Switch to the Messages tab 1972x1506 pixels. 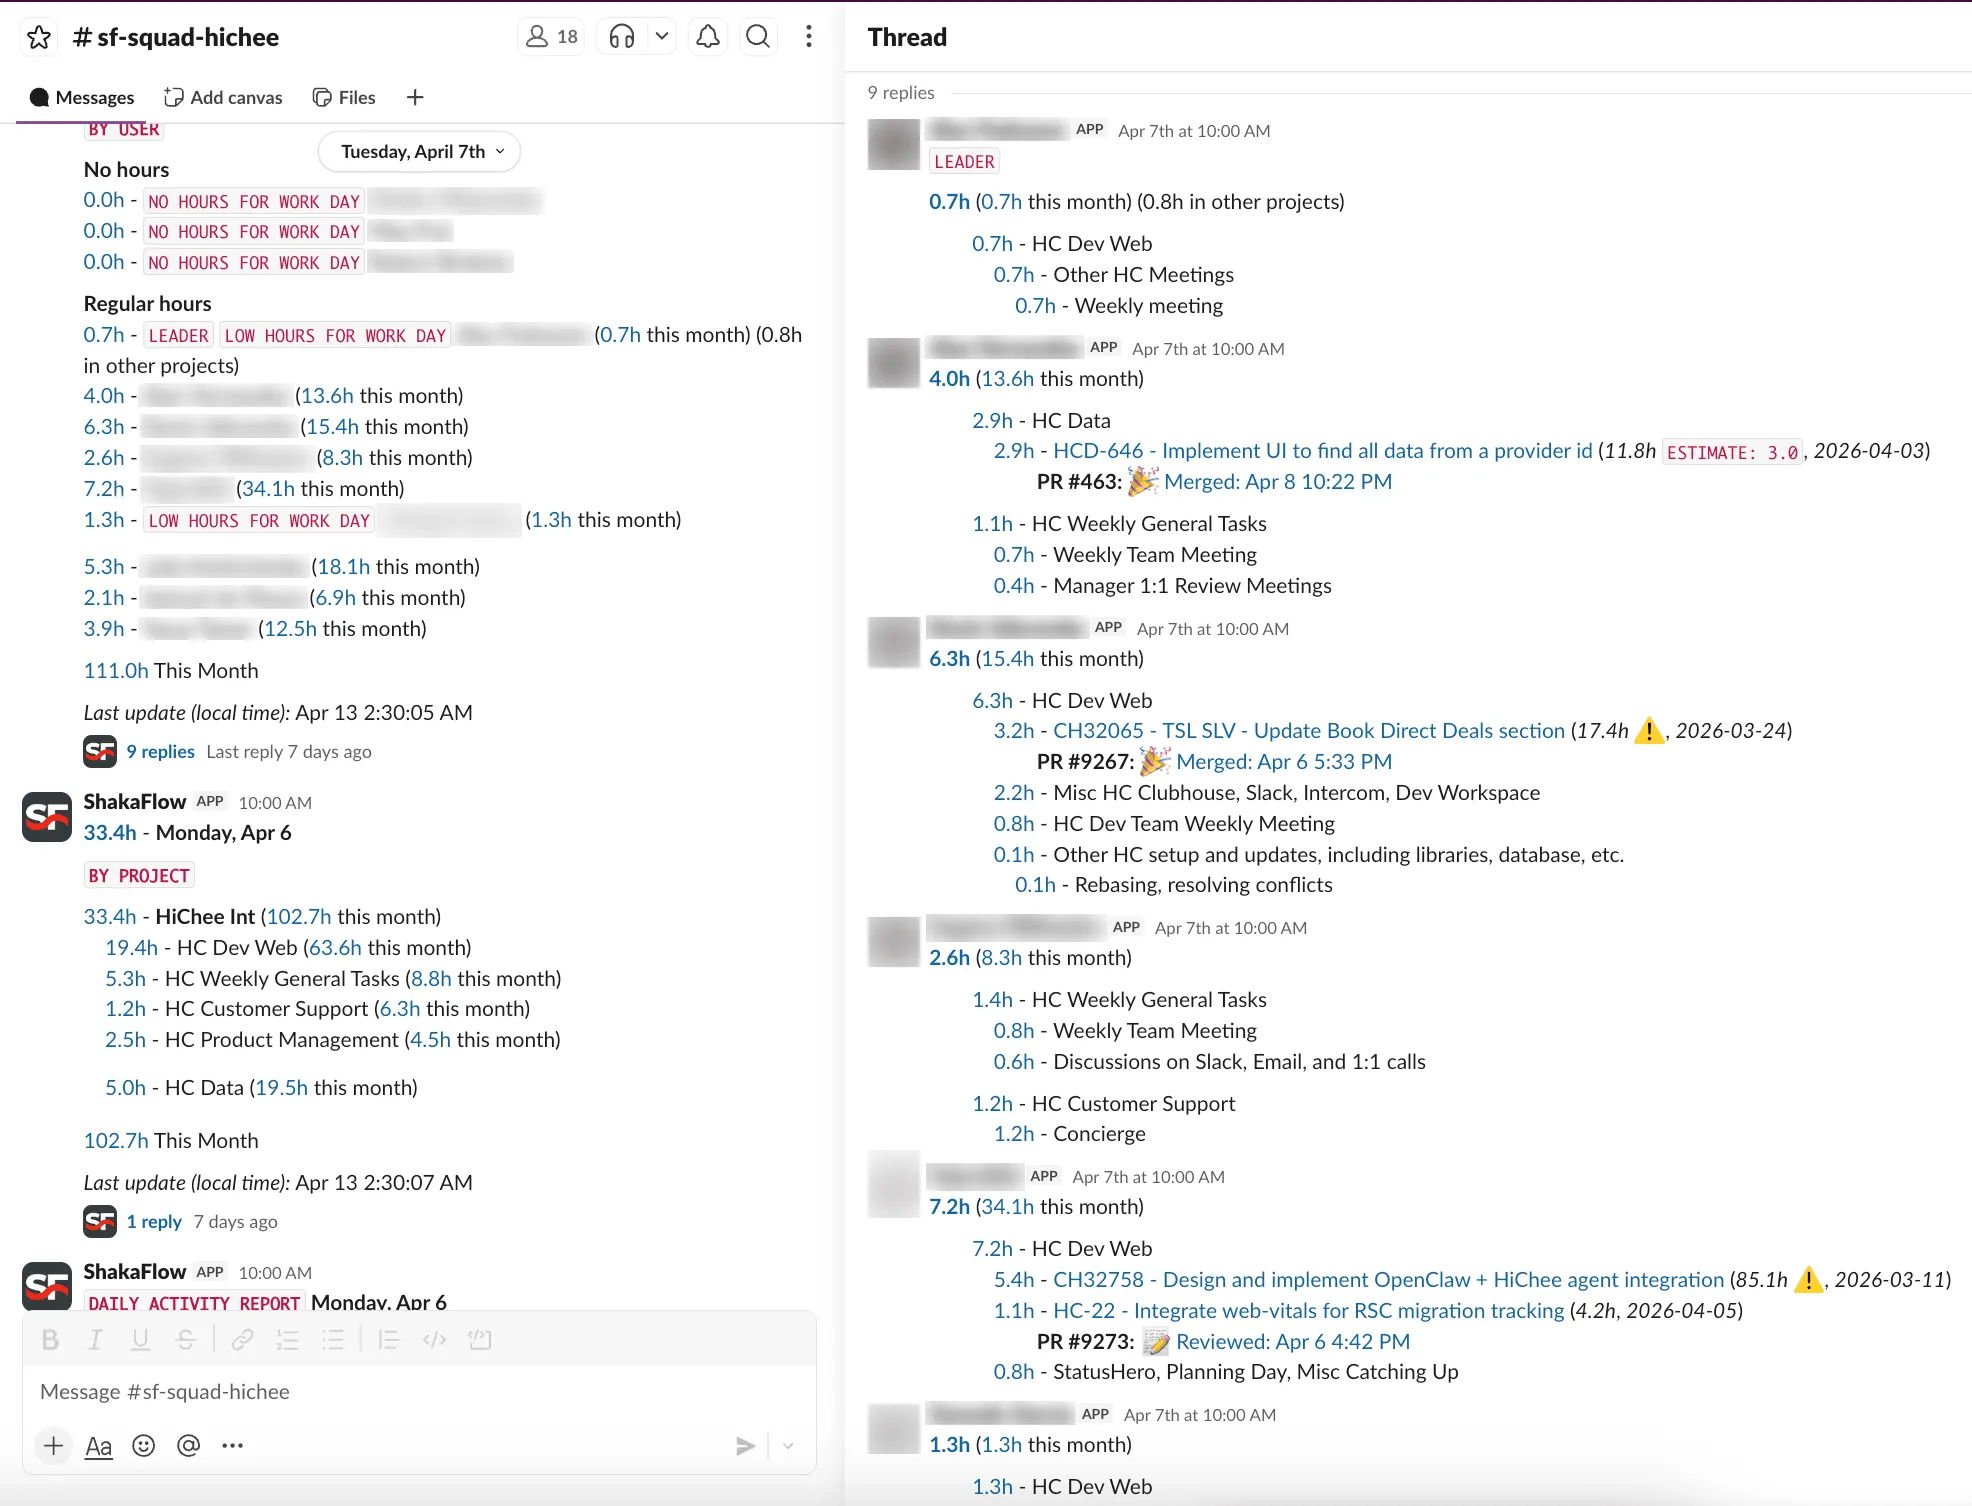[x=82, y=97]
